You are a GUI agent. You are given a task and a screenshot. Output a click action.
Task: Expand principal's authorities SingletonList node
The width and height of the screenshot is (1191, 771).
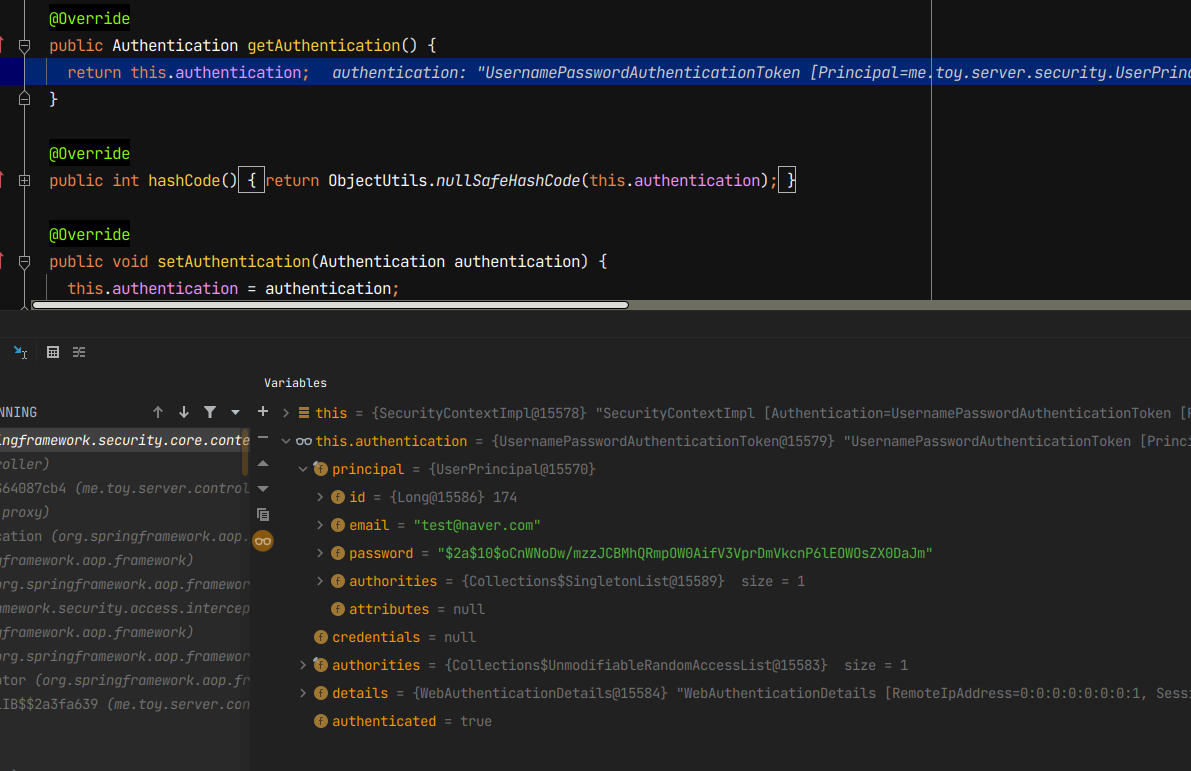pos(320,582)
